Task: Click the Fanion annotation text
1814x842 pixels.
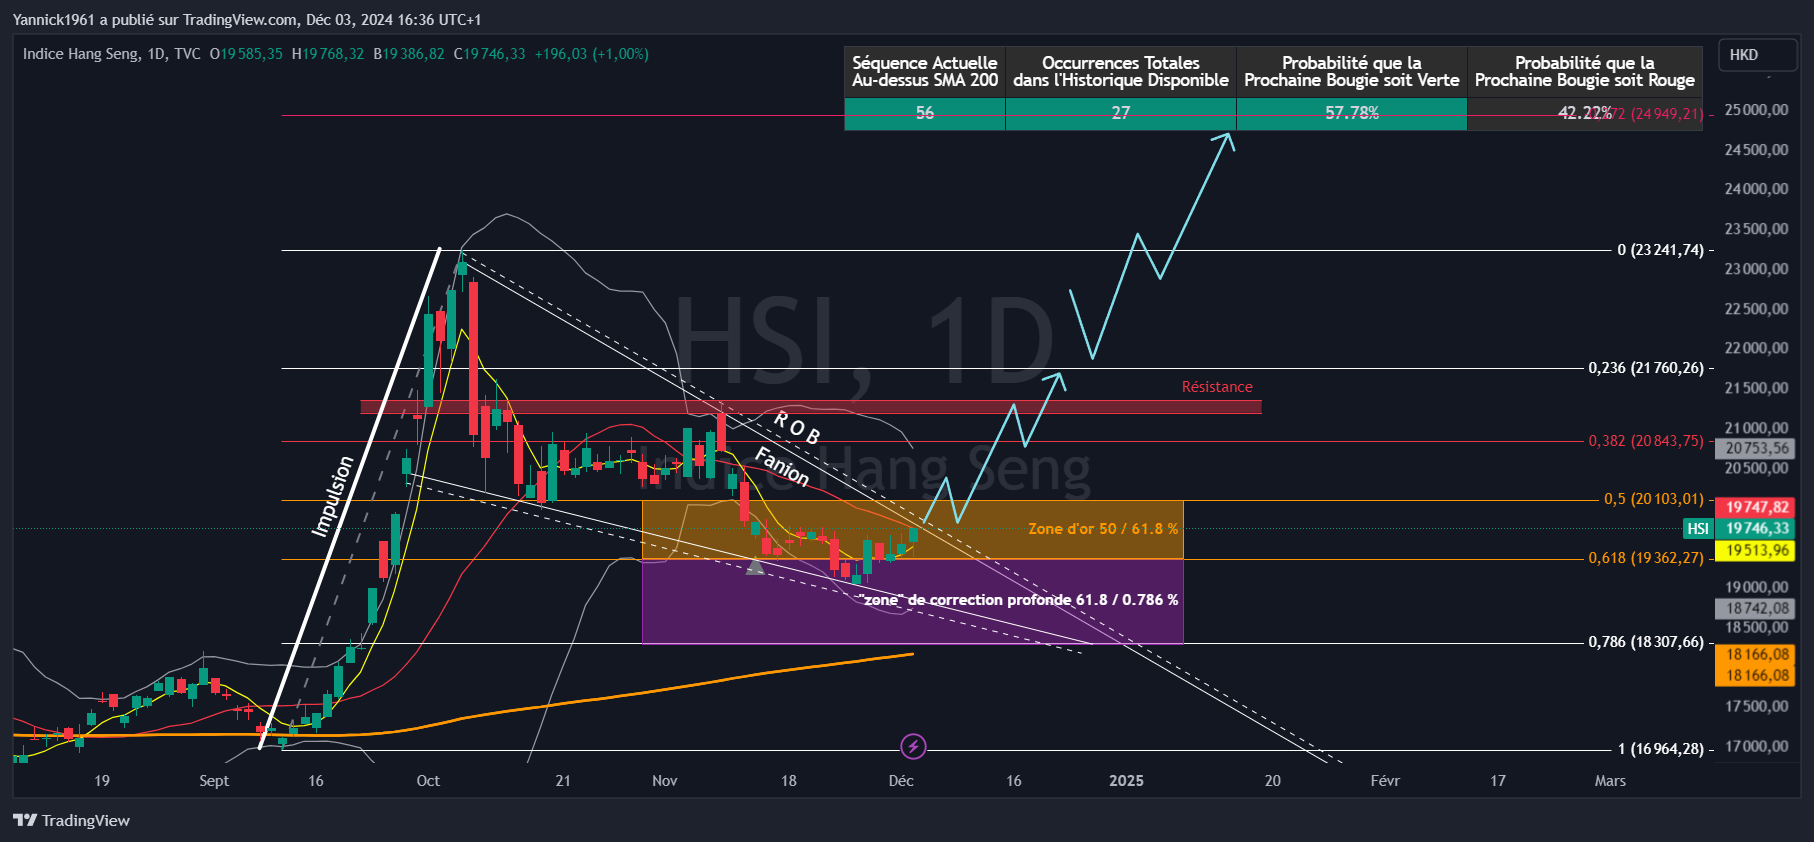Action: 782,466
